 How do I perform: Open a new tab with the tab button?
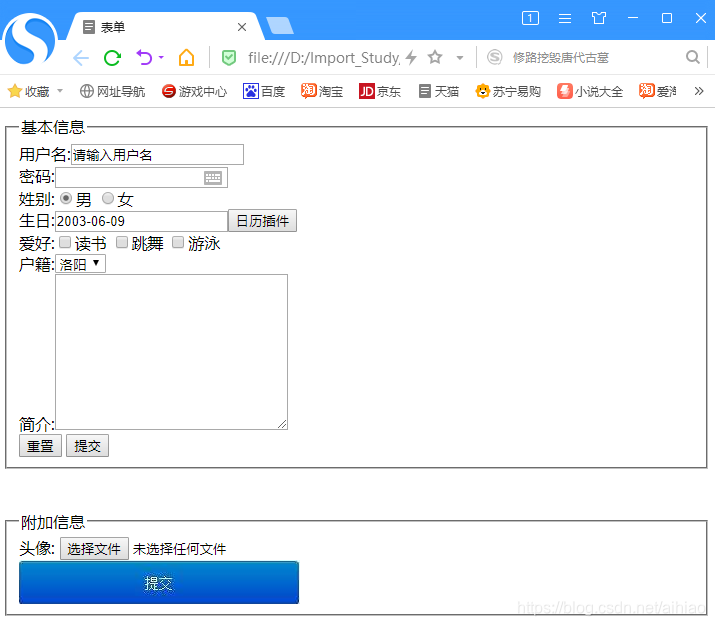(280, 26)
